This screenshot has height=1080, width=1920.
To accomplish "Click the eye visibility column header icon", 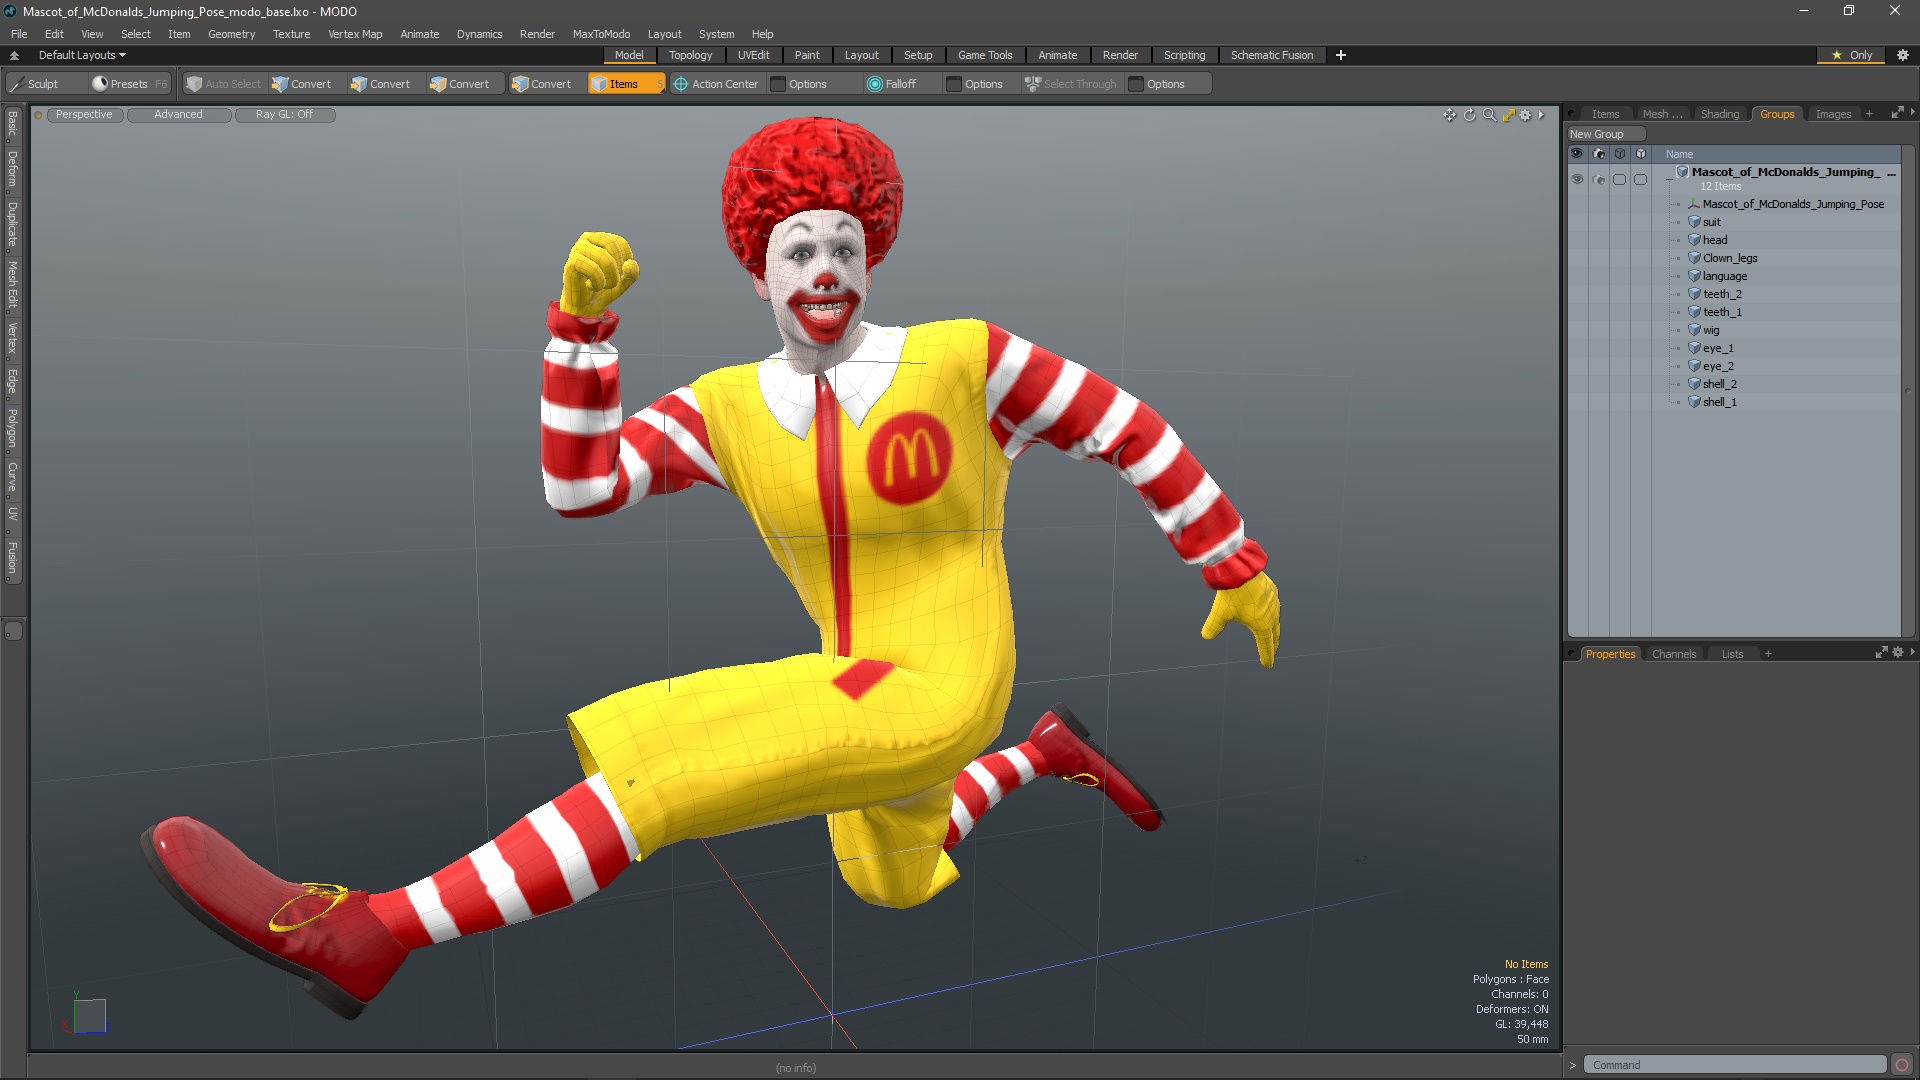I will 1577,154.
